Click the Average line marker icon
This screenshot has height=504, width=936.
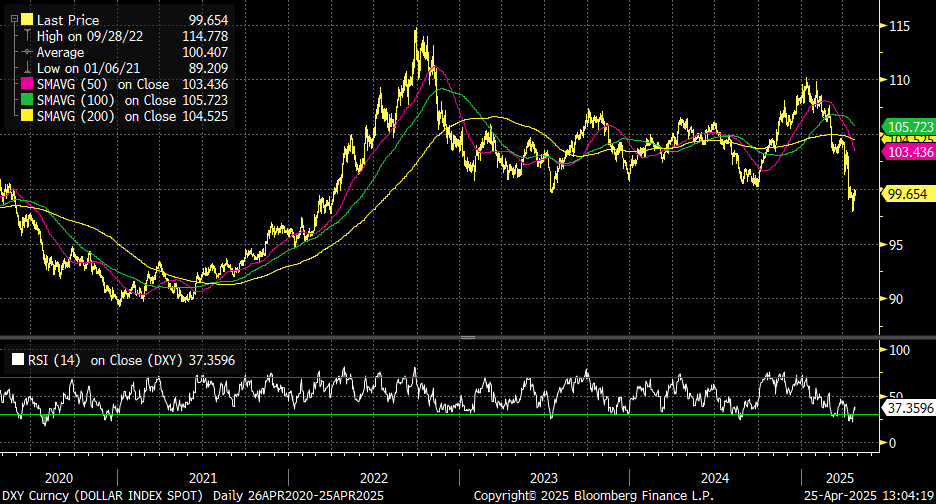point(27,52)
